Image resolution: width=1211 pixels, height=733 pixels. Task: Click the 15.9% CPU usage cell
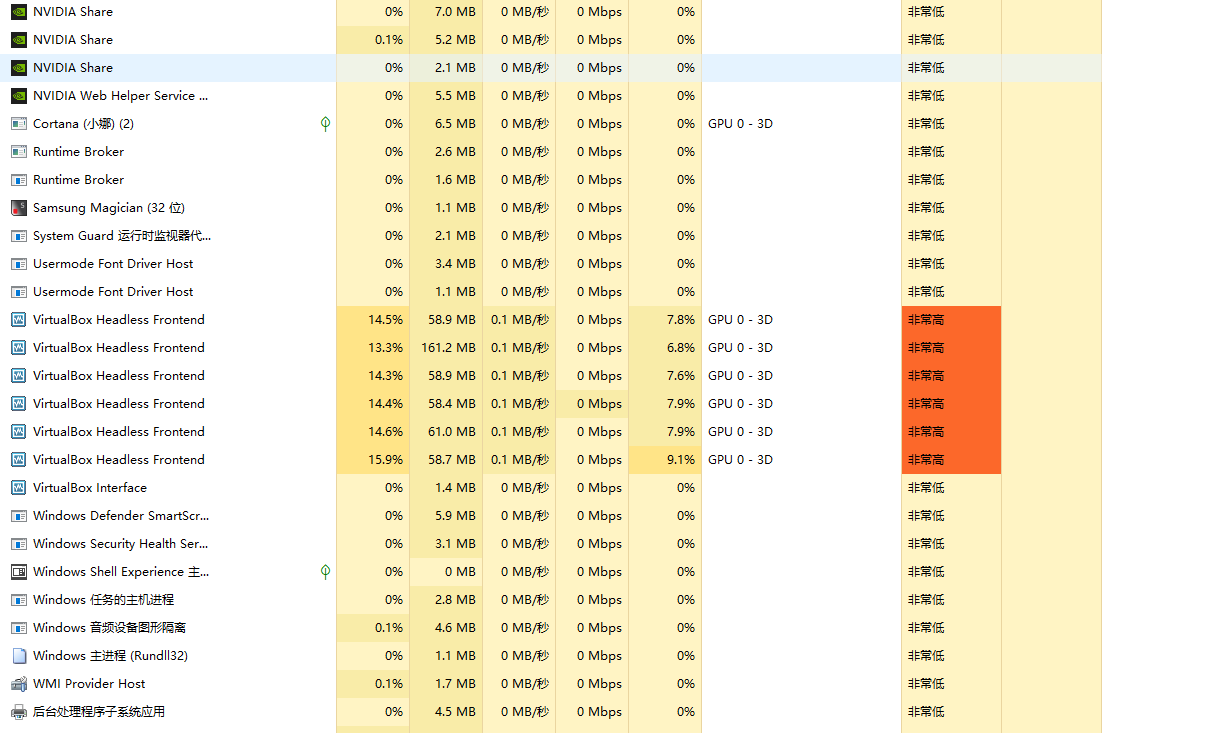[385, 460]
